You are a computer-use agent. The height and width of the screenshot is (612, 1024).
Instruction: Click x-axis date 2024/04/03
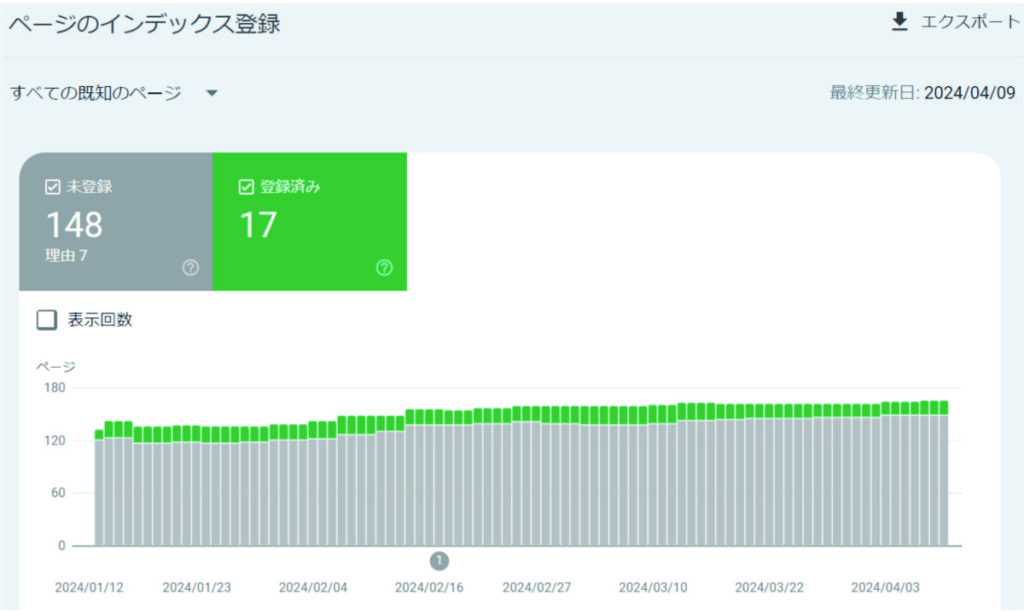click(885, 587)
